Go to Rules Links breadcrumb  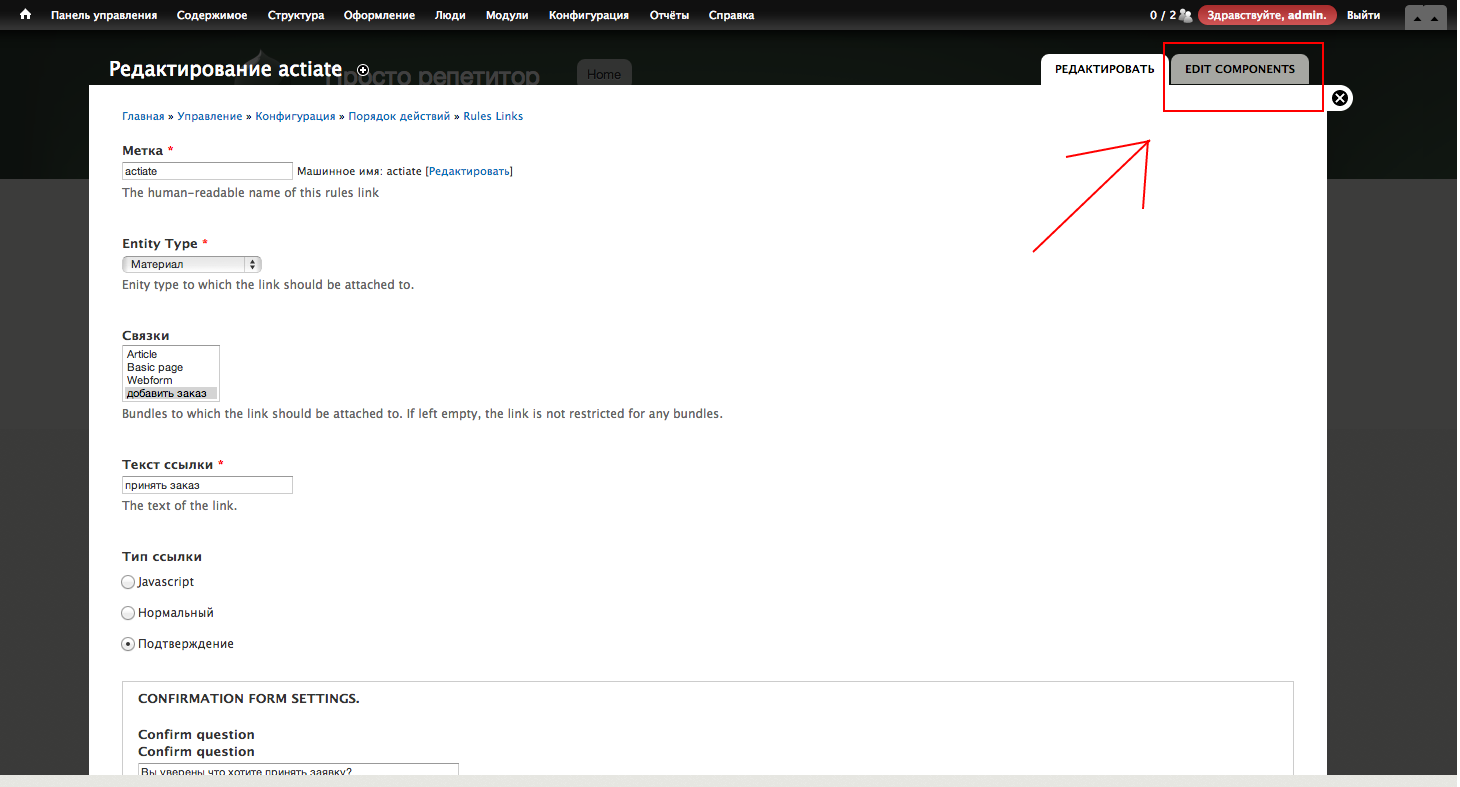click(x=493, y=116)
